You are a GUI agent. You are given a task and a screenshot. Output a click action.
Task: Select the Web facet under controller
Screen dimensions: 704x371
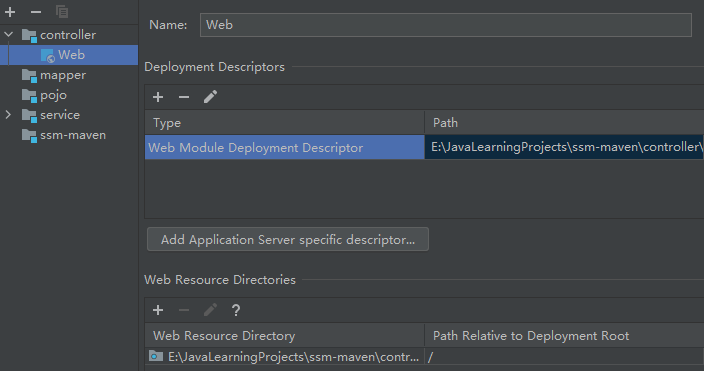point(69,55)
